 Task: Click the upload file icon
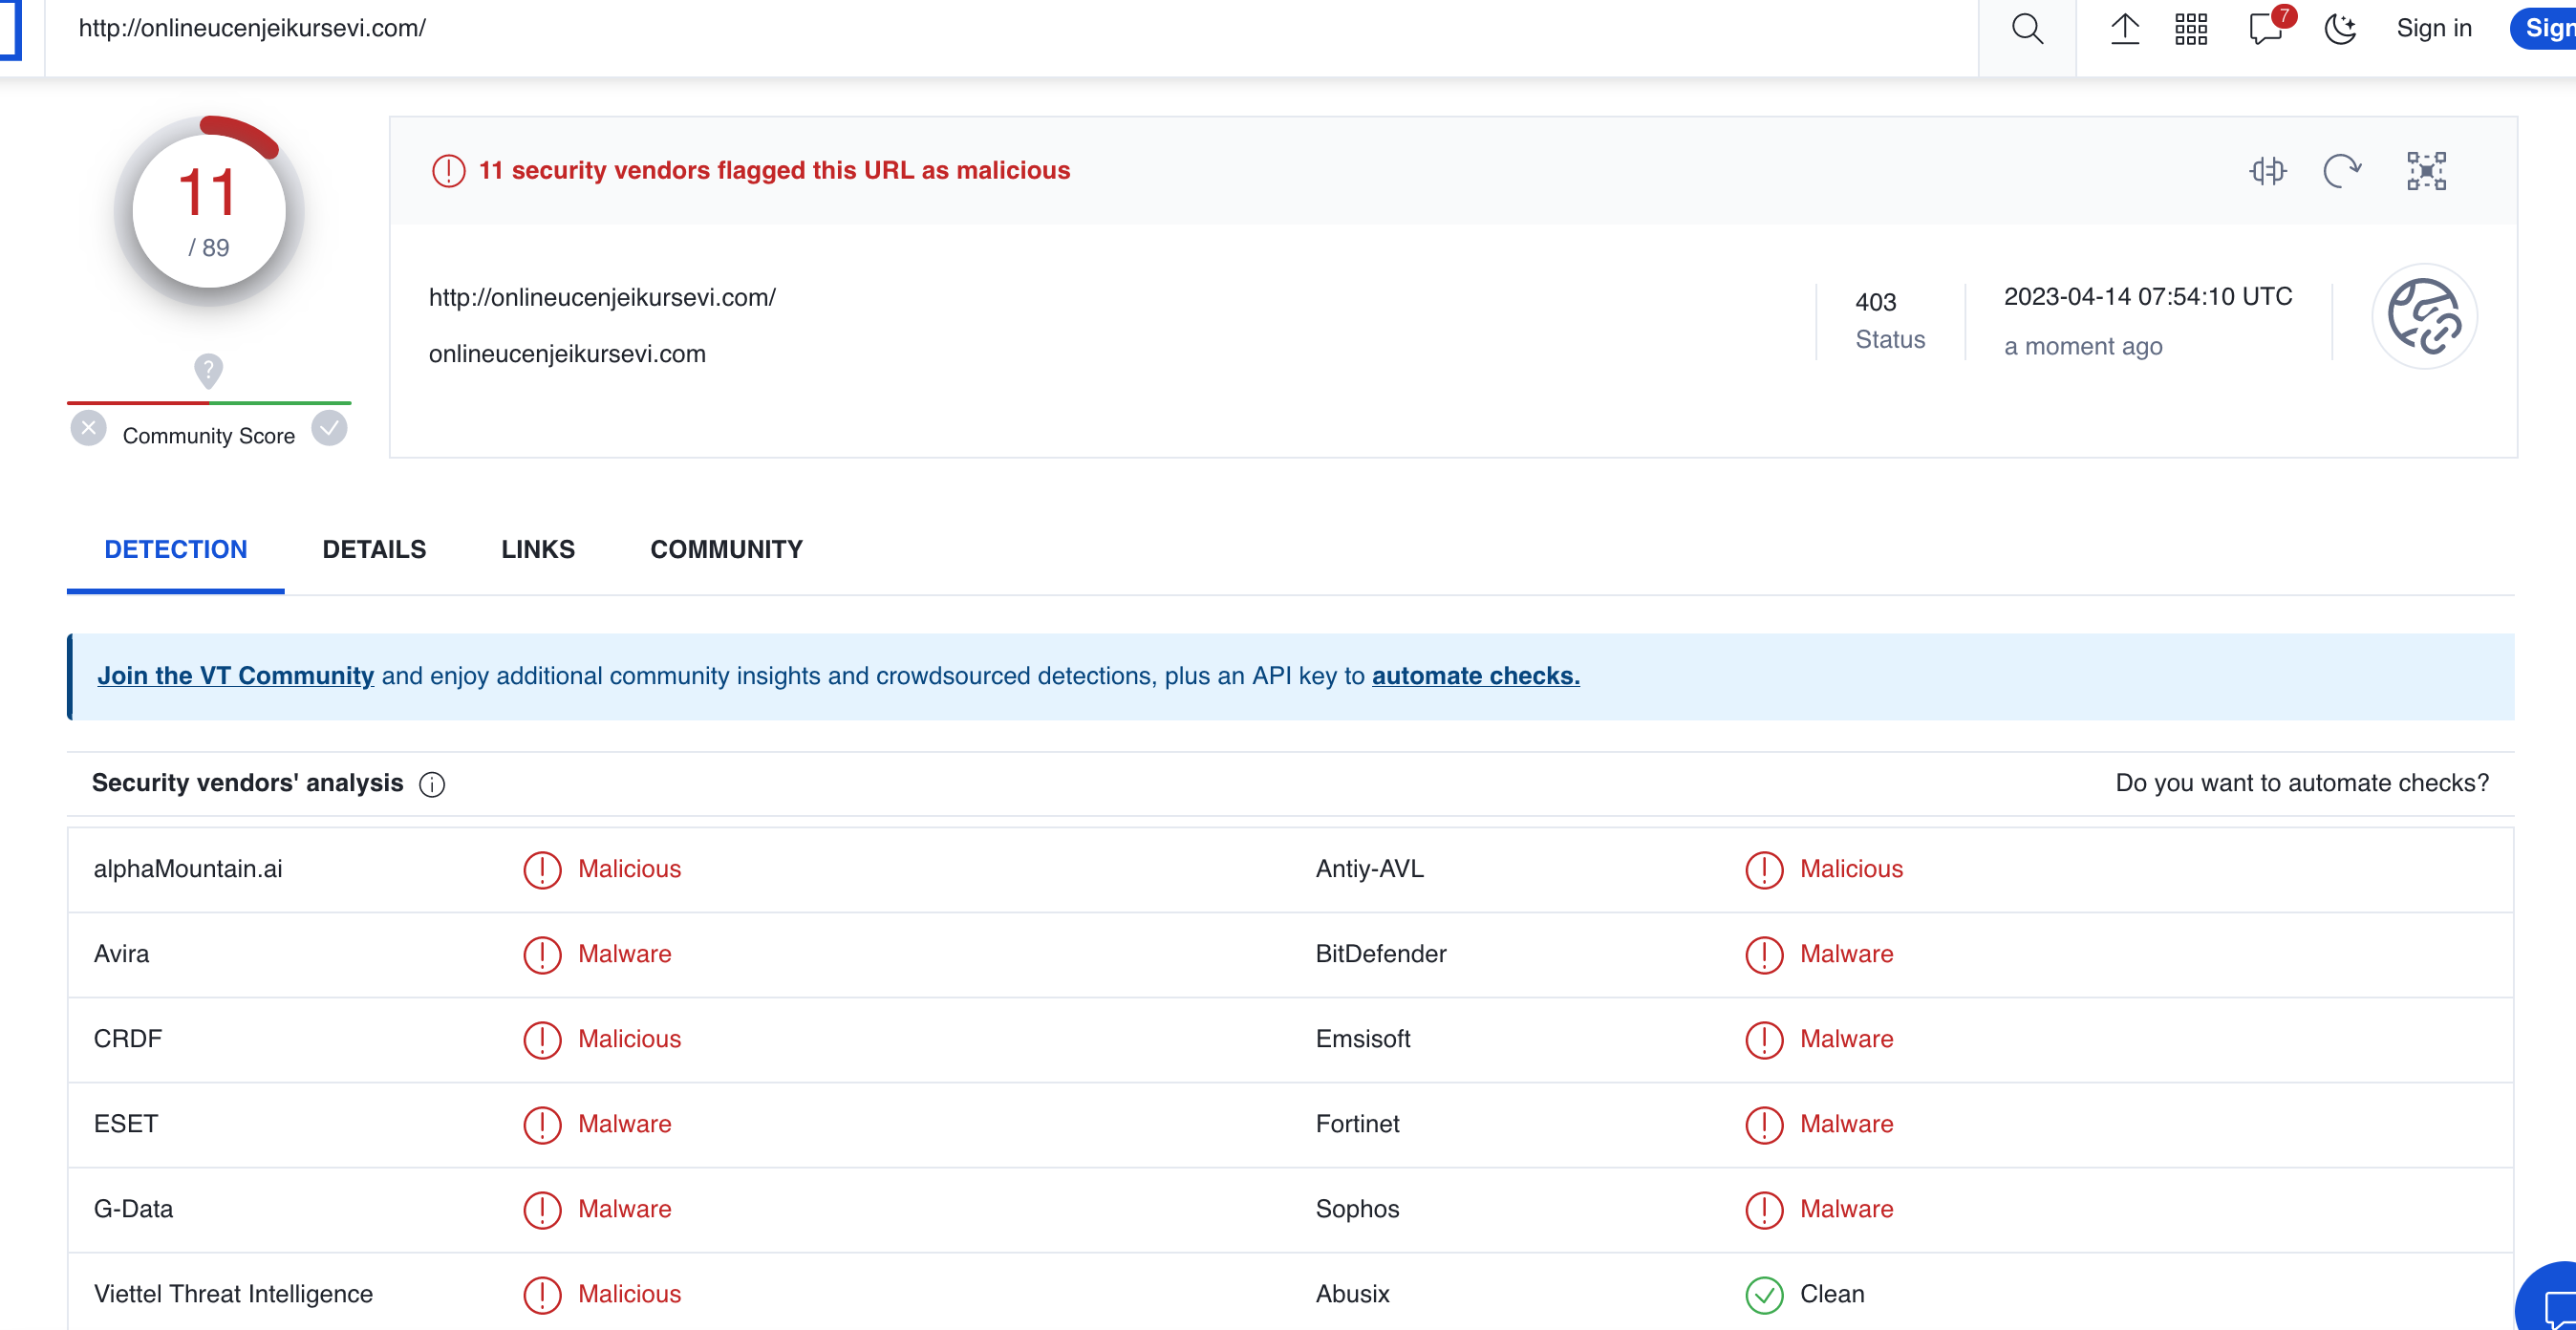(2125, 29)
